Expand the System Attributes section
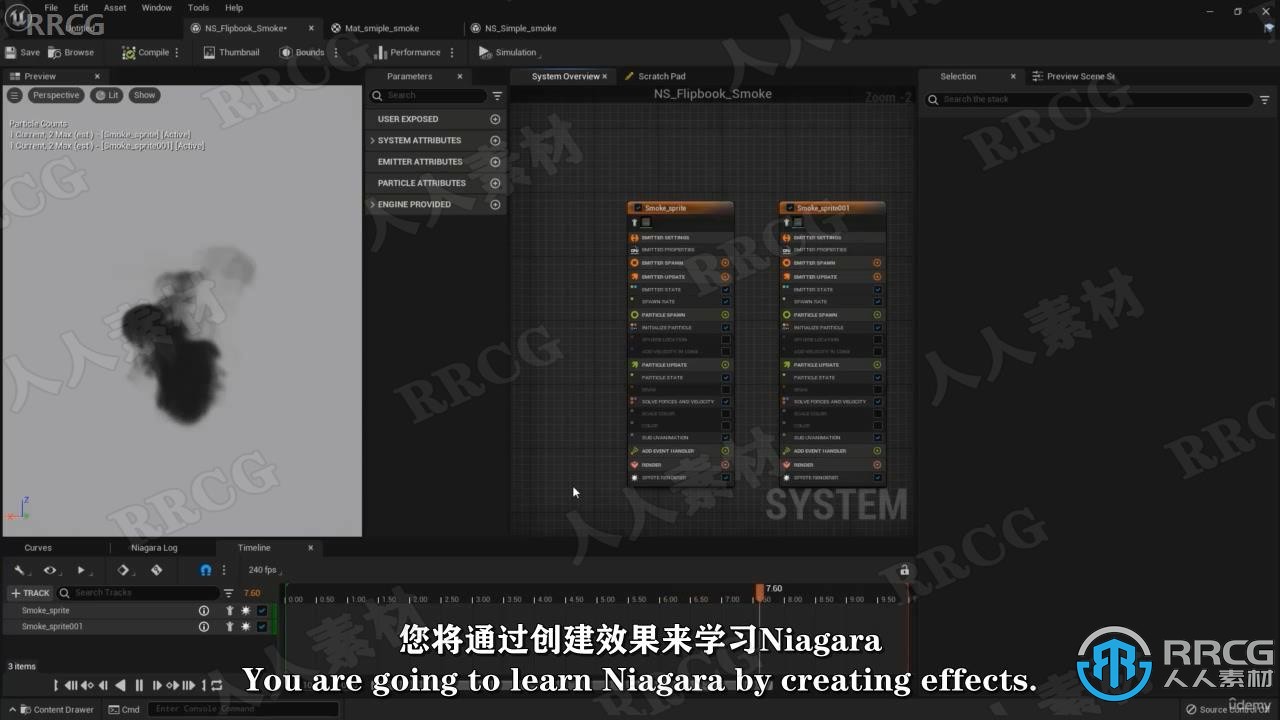1280x720 pixels. coord(373,140)
